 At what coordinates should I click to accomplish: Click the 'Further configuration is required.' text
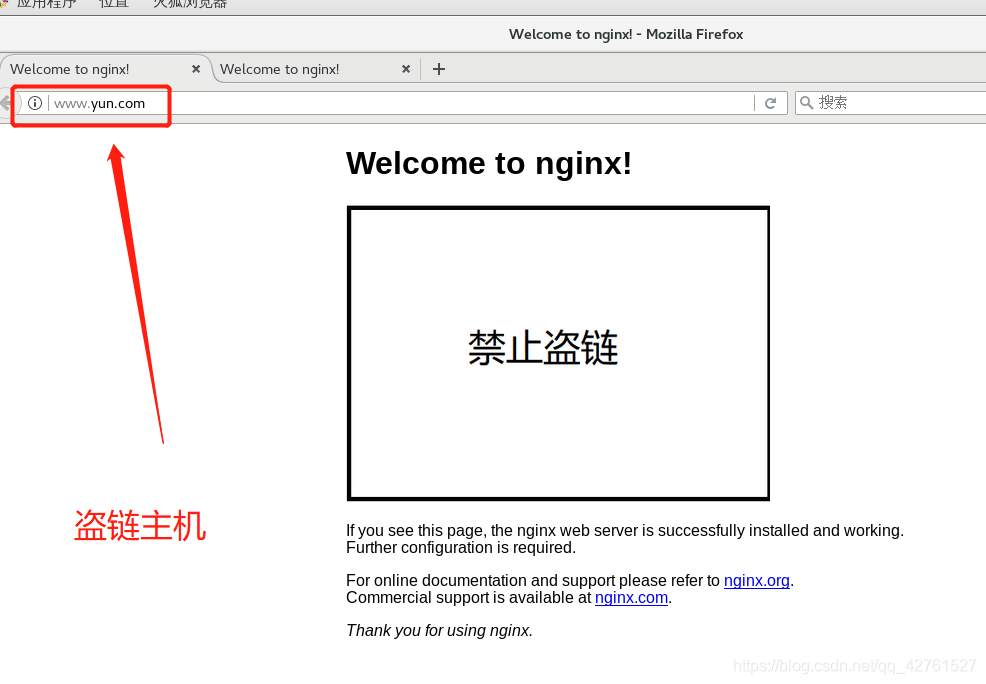point(461,548)
